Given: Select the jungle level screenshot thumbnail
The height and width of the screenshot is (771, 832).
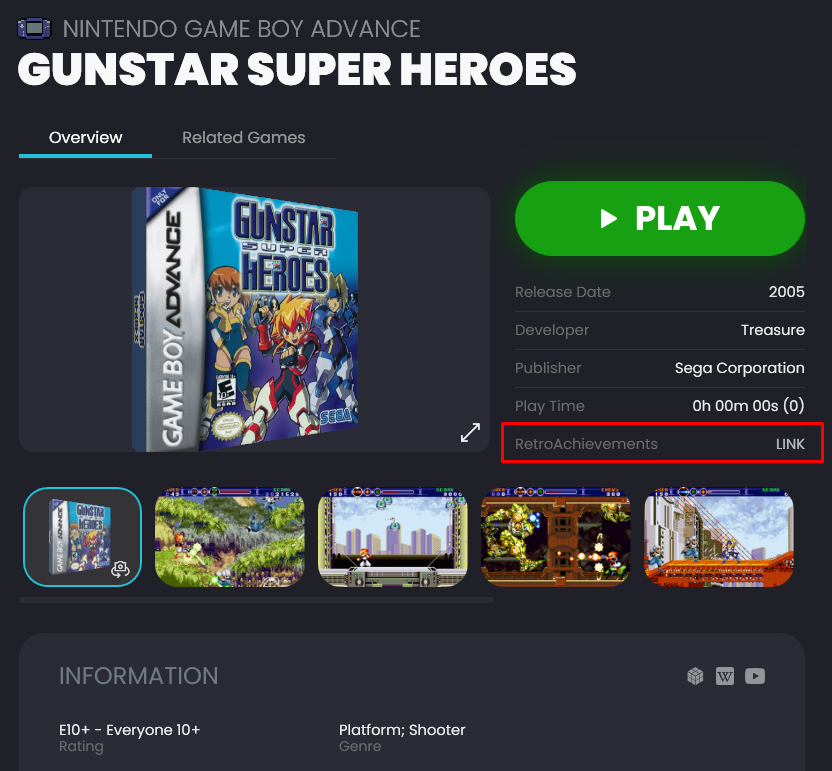Looking at the screenshot, I should (x=230, y=537).
